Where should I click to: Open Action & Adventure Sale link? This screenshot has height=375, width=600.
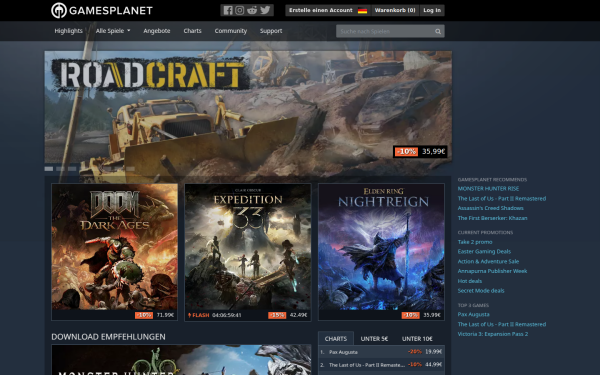pos(488,261)
